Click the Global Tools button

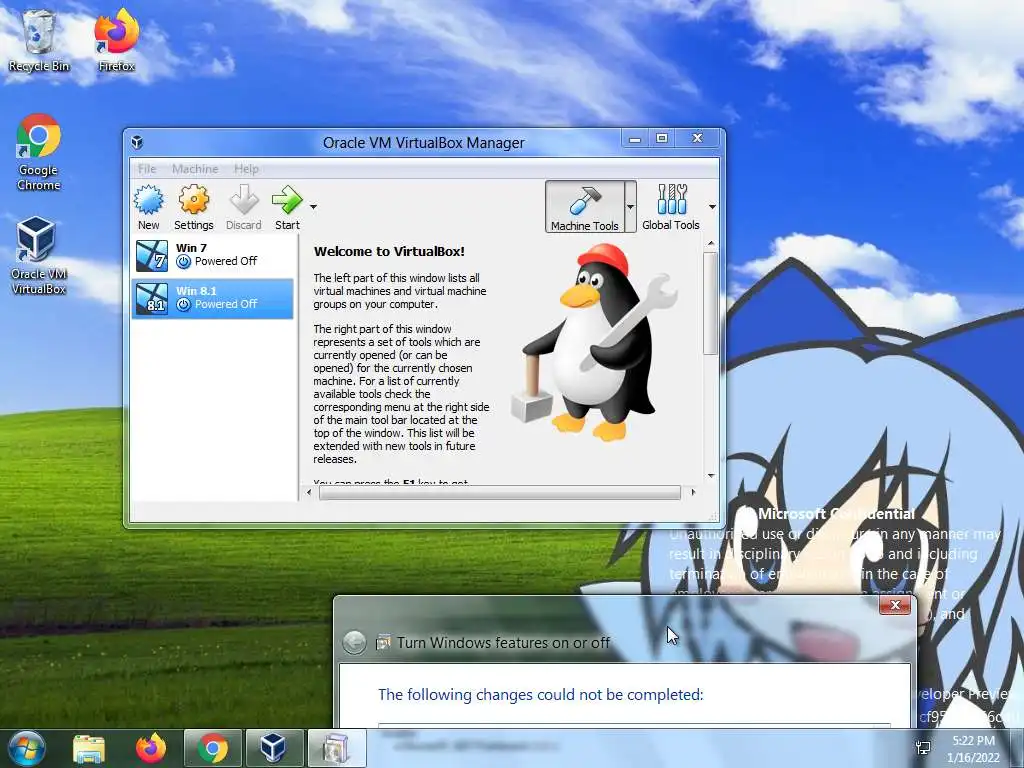click(671, 207)
